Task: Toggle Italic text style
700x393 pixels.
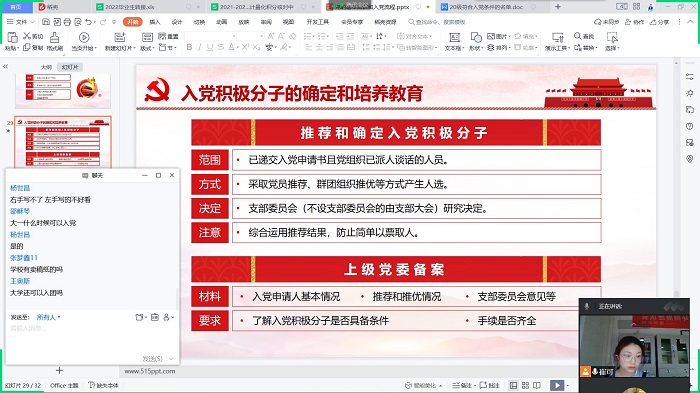Action: click(200, 47)
